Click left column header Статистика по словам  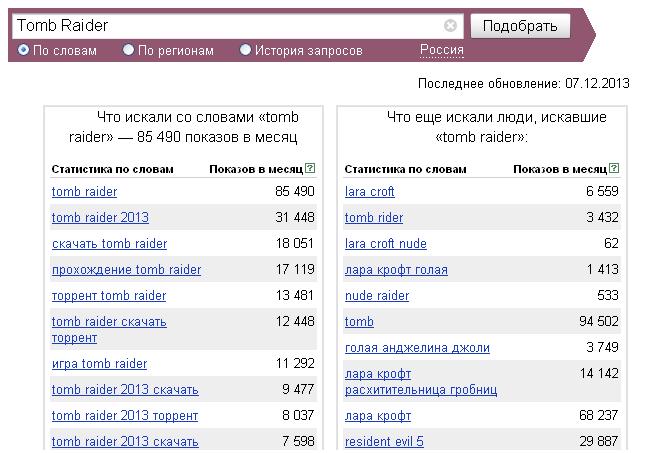pos(113,169)
